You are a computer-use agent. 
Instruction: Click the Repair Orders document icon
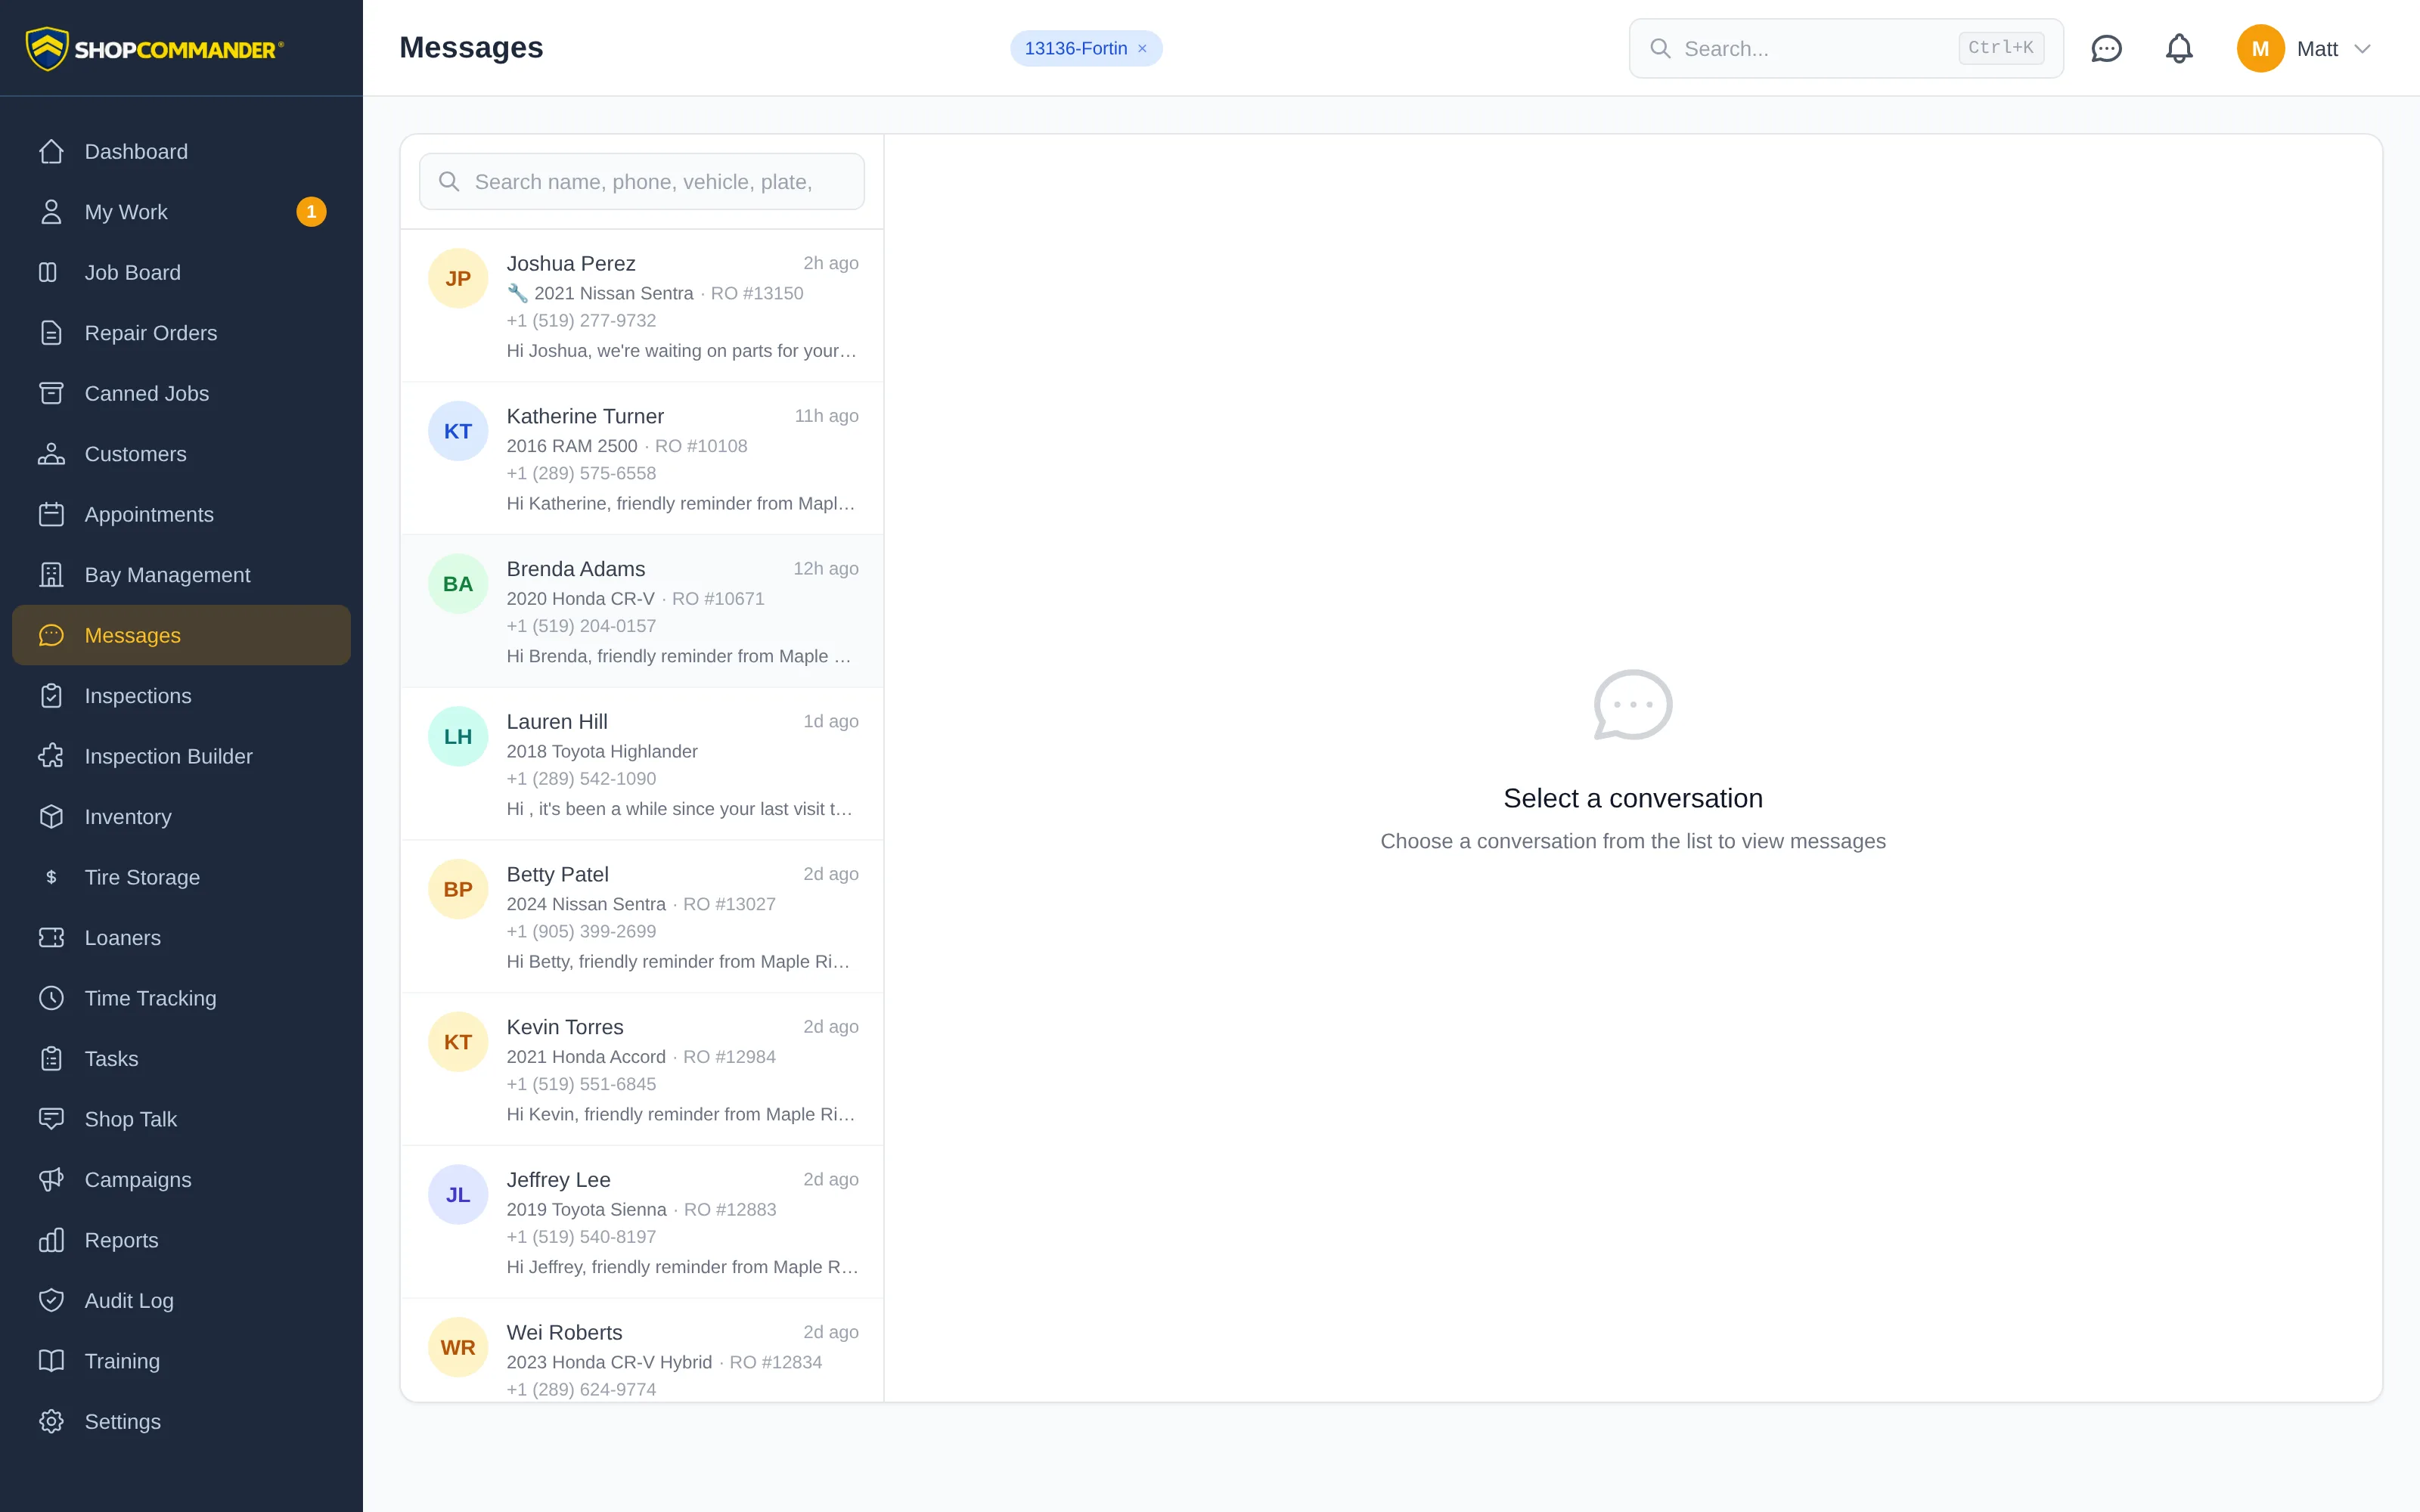tap(51, 333)
